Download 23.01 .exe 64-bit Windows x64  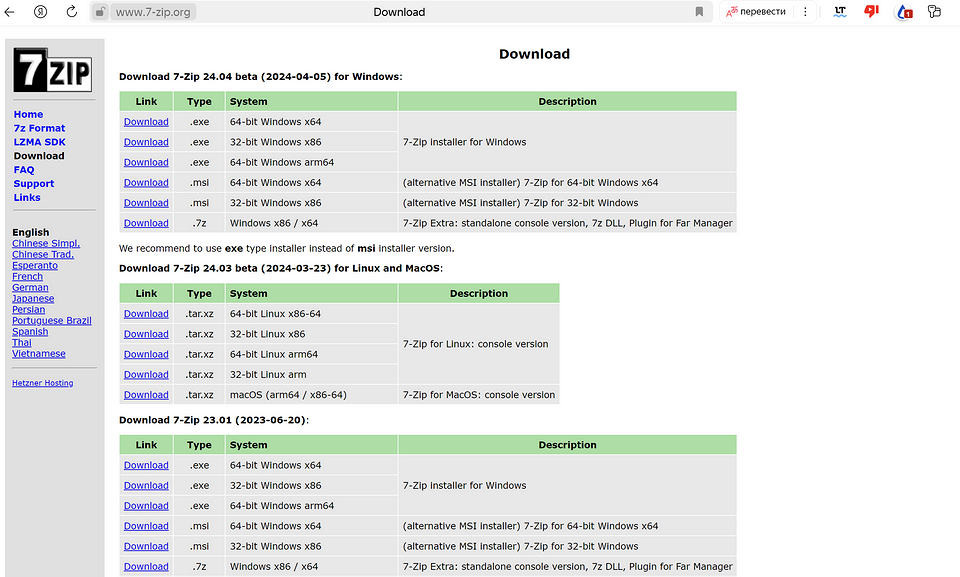pos(146,466)
